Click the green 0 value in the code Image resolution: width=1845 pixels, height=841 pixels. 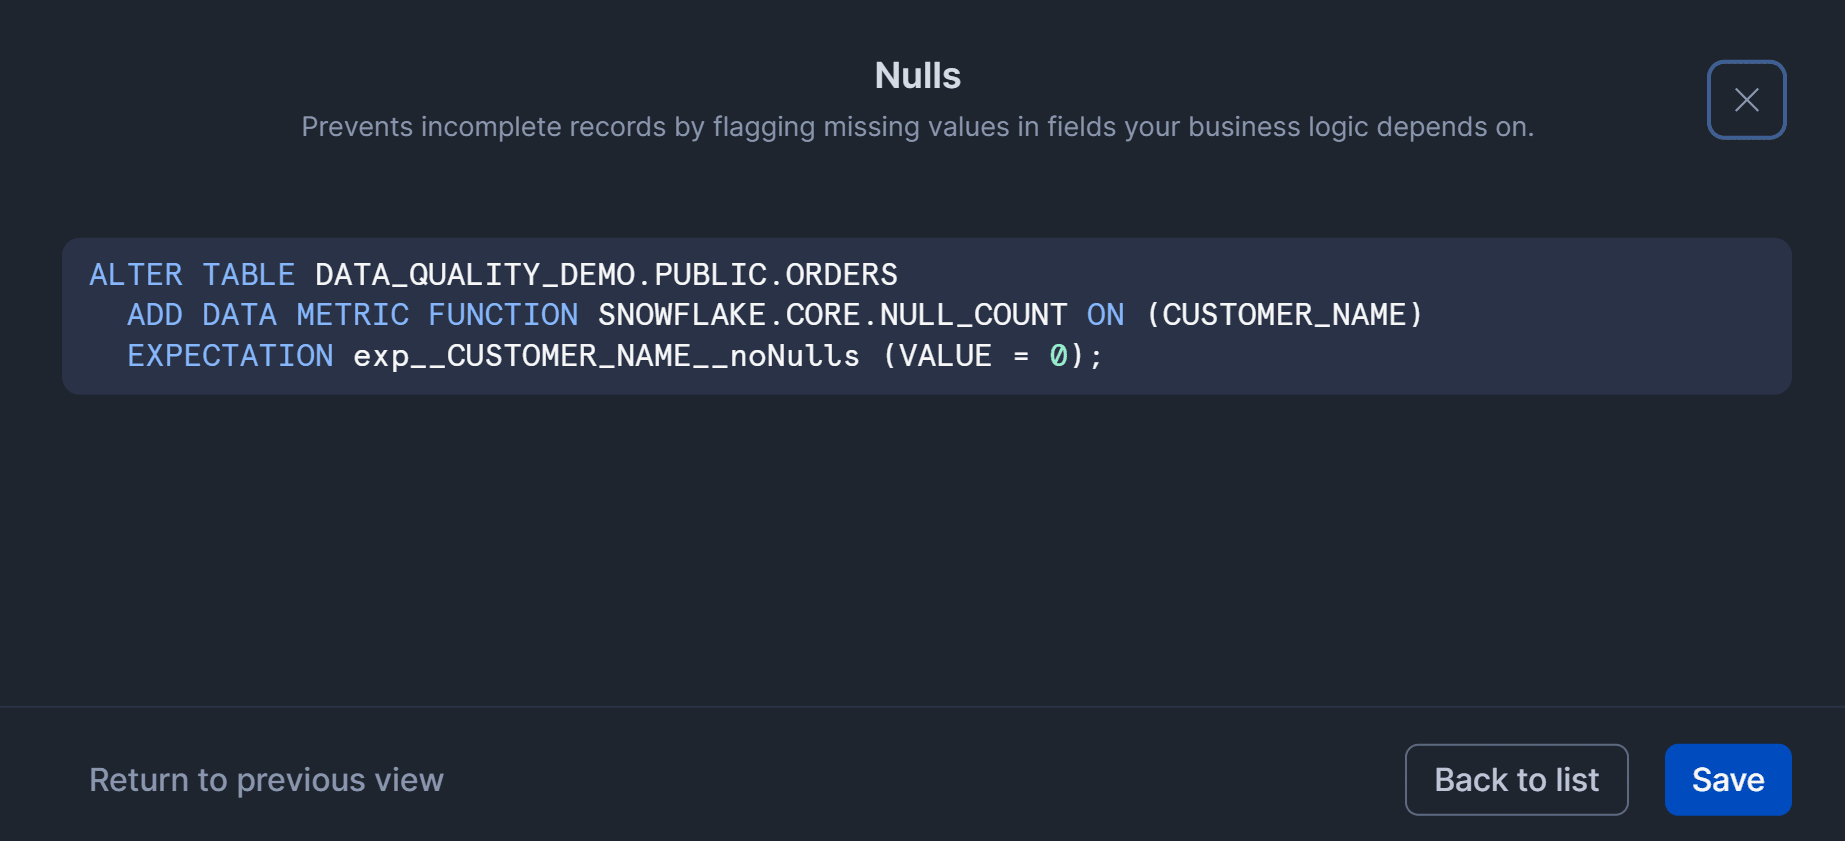1058,356
